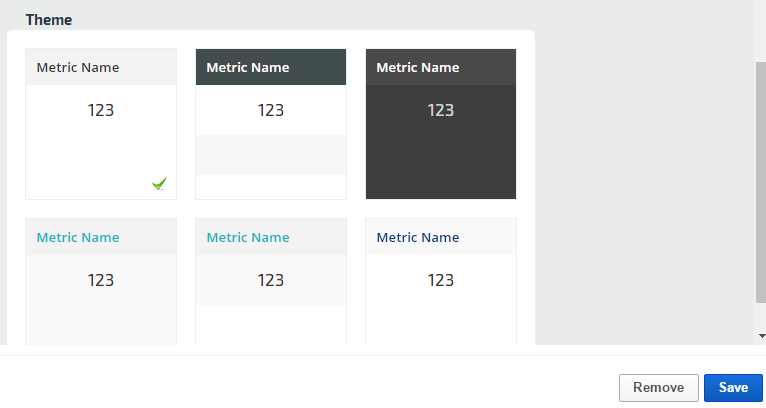
Task: Click 123 value in the checkmarked theme
Action: tap(101, 110)
